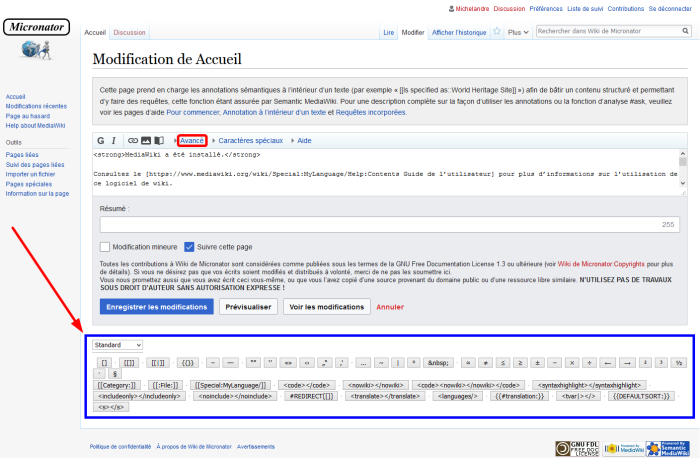Apply bold formatting with the G icon
This screenshot has width=700, height=458.
(101, 141)
